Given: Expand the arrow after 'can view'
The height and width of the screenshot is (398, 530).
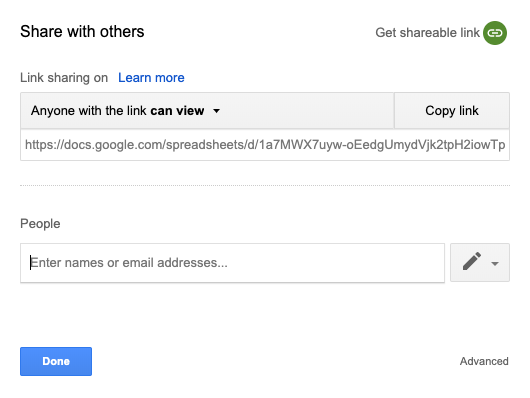Looking at the screenshot, I should pyautogui.click(x=216, y=111).
